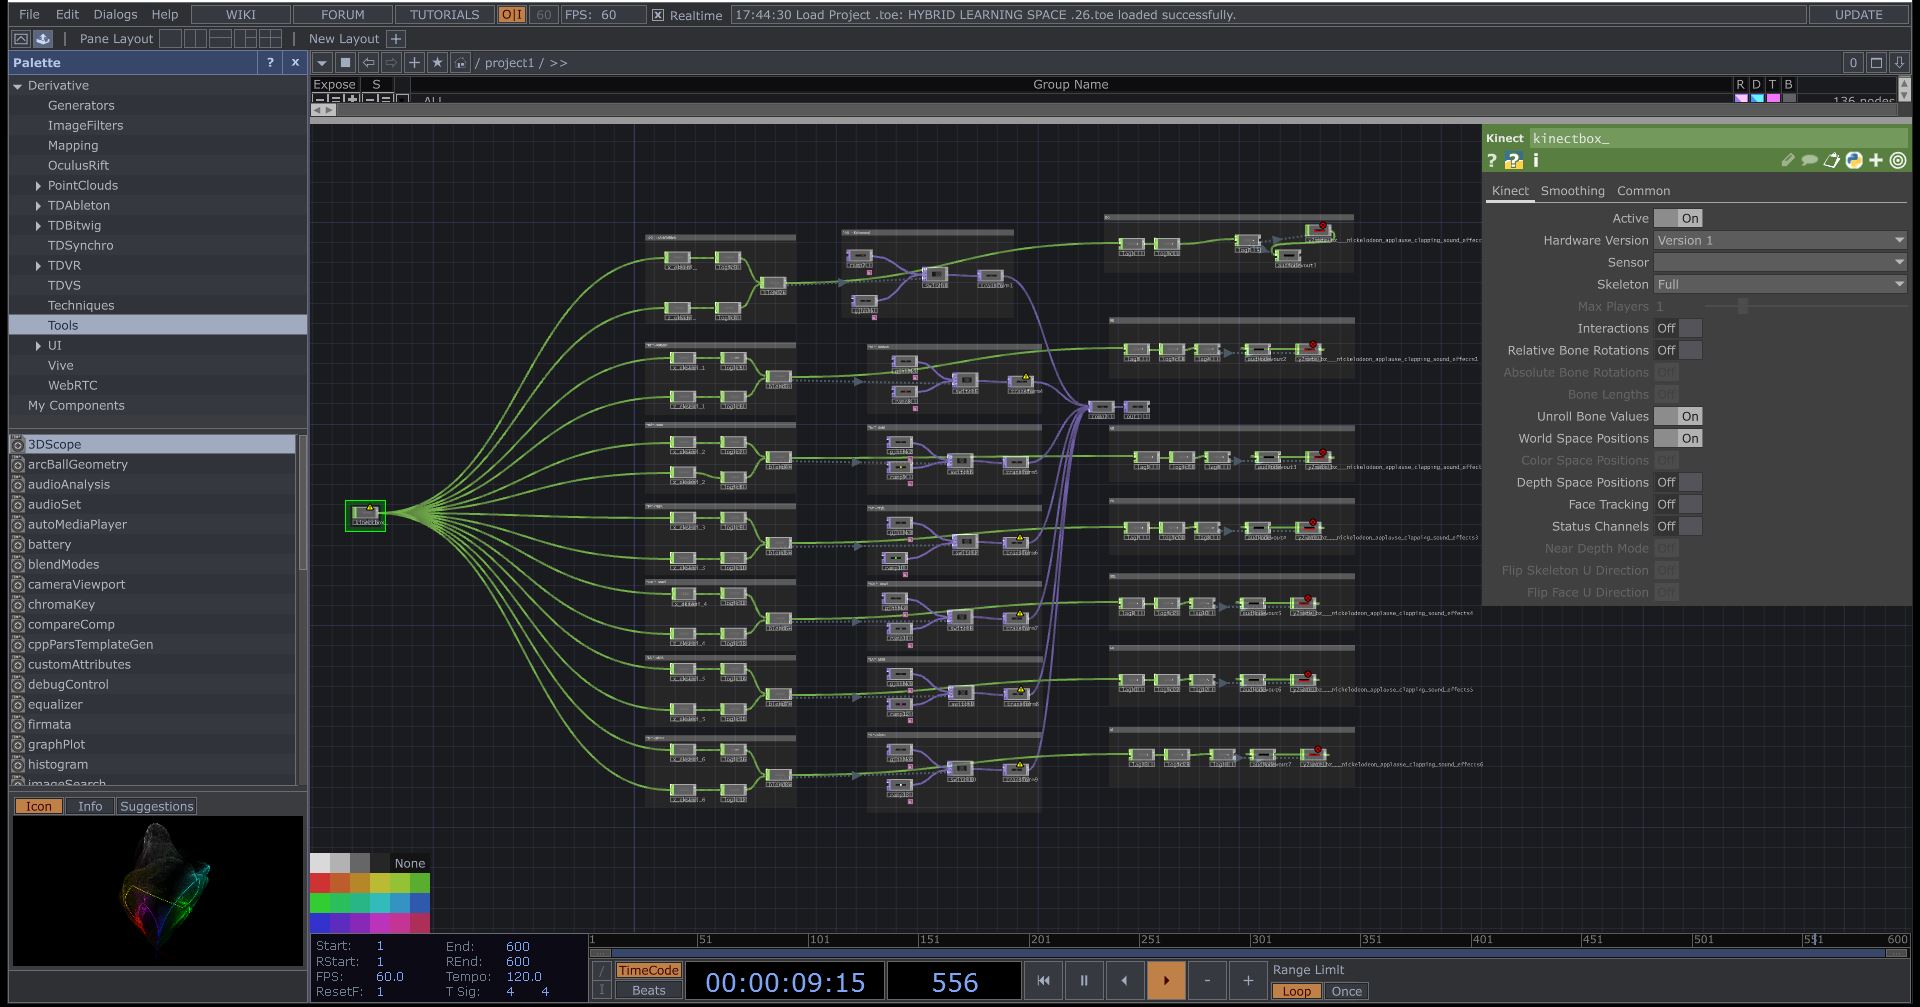Select Once range limit button

pyautogui.click(x=1346, y=991)
